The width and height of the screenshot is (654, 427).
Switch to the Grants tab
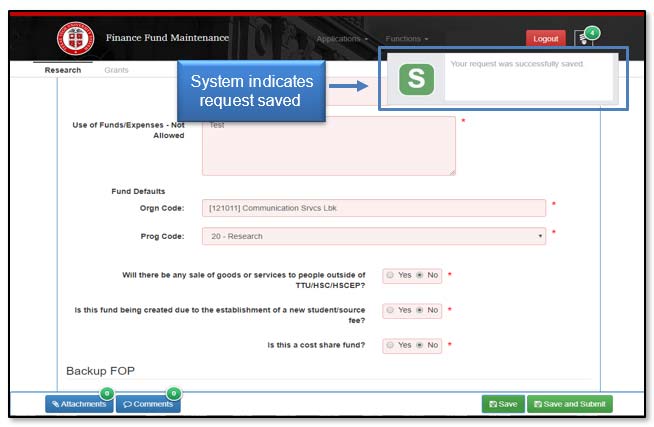pos(116,70)
